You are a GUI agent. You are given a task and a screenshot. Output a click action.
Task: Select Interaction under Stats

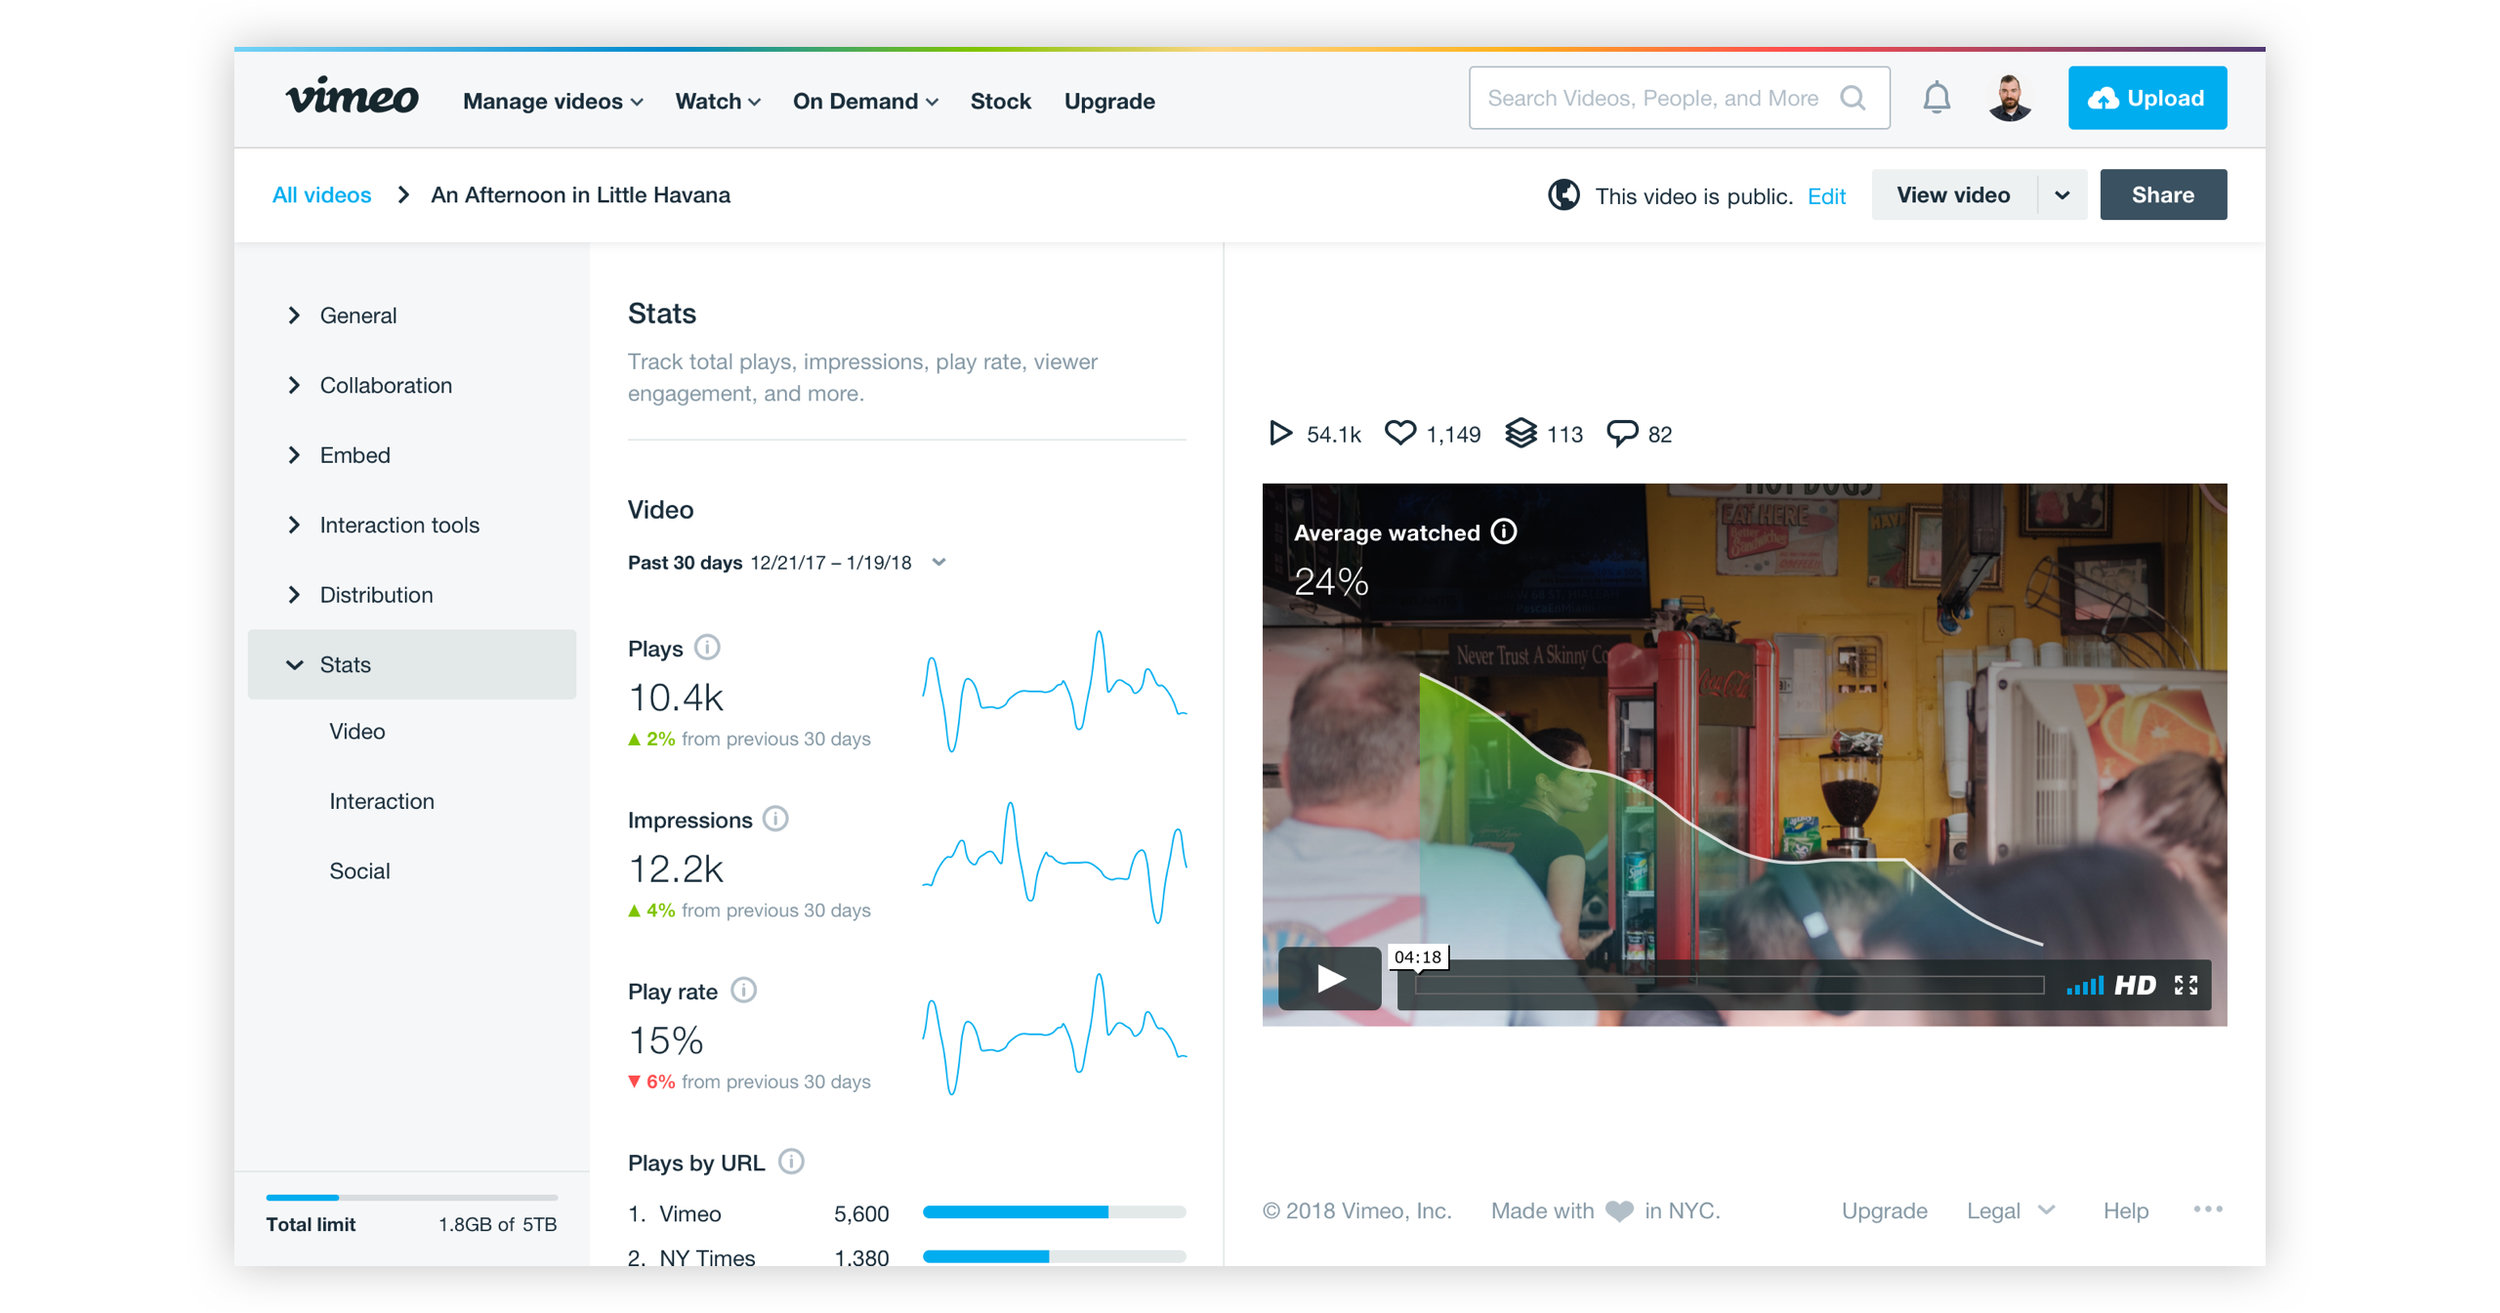(x=382, y=801)
